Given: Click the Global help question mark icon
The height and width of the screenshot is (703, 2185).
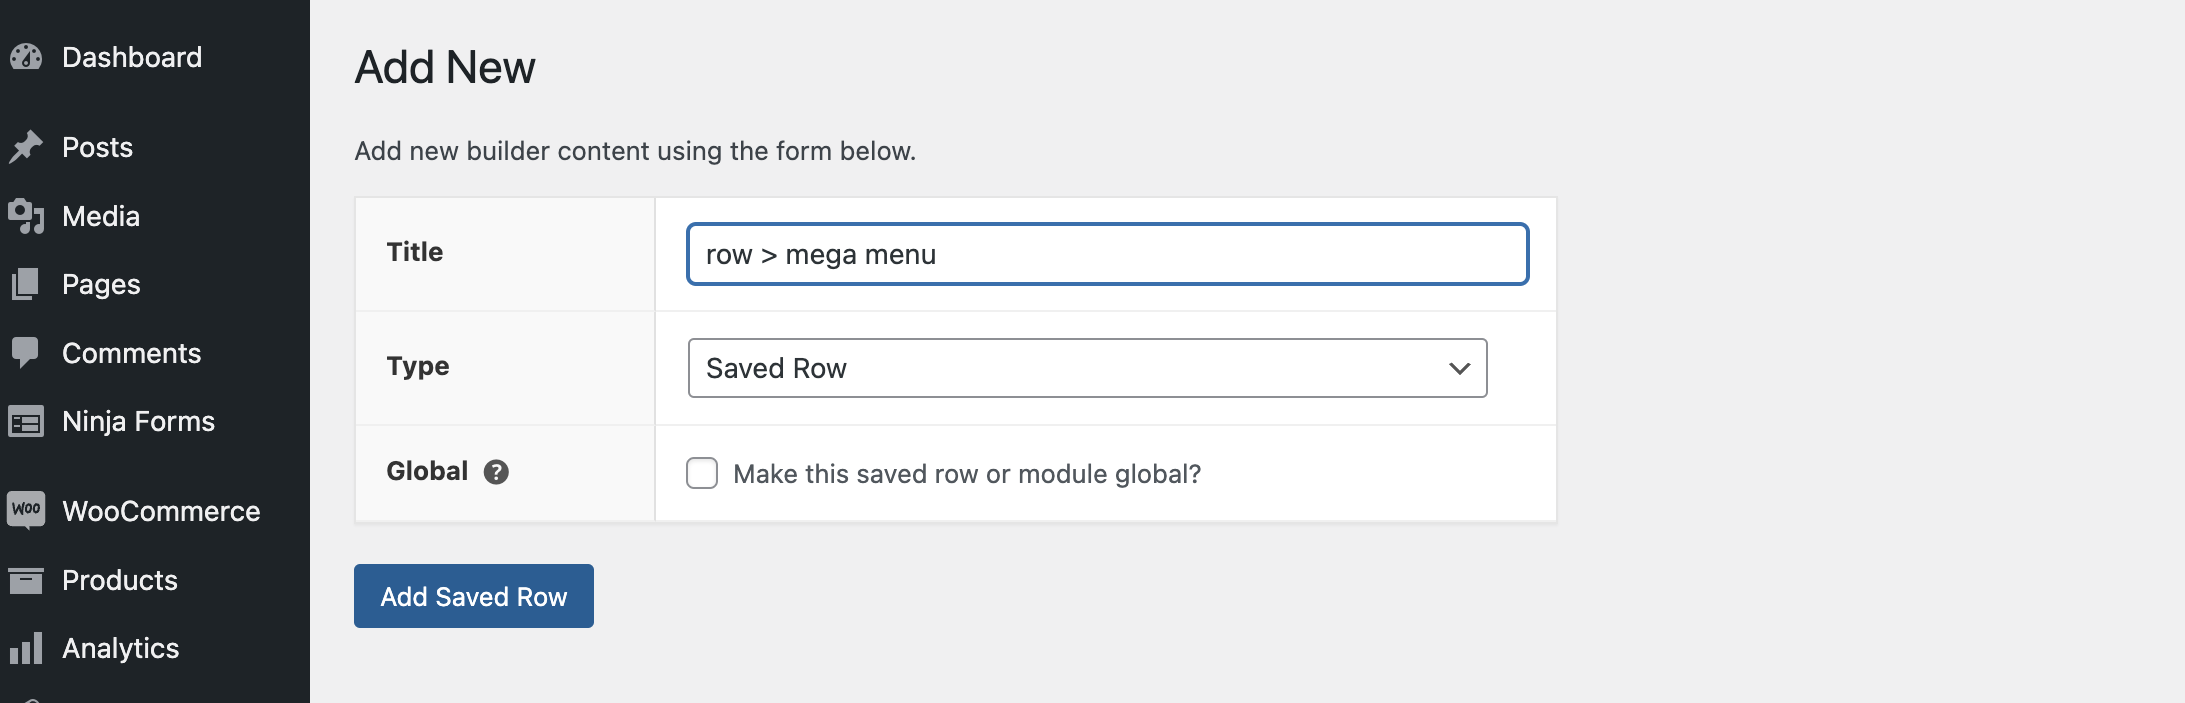Looking at the screenshot, I should tap(496, 472).
